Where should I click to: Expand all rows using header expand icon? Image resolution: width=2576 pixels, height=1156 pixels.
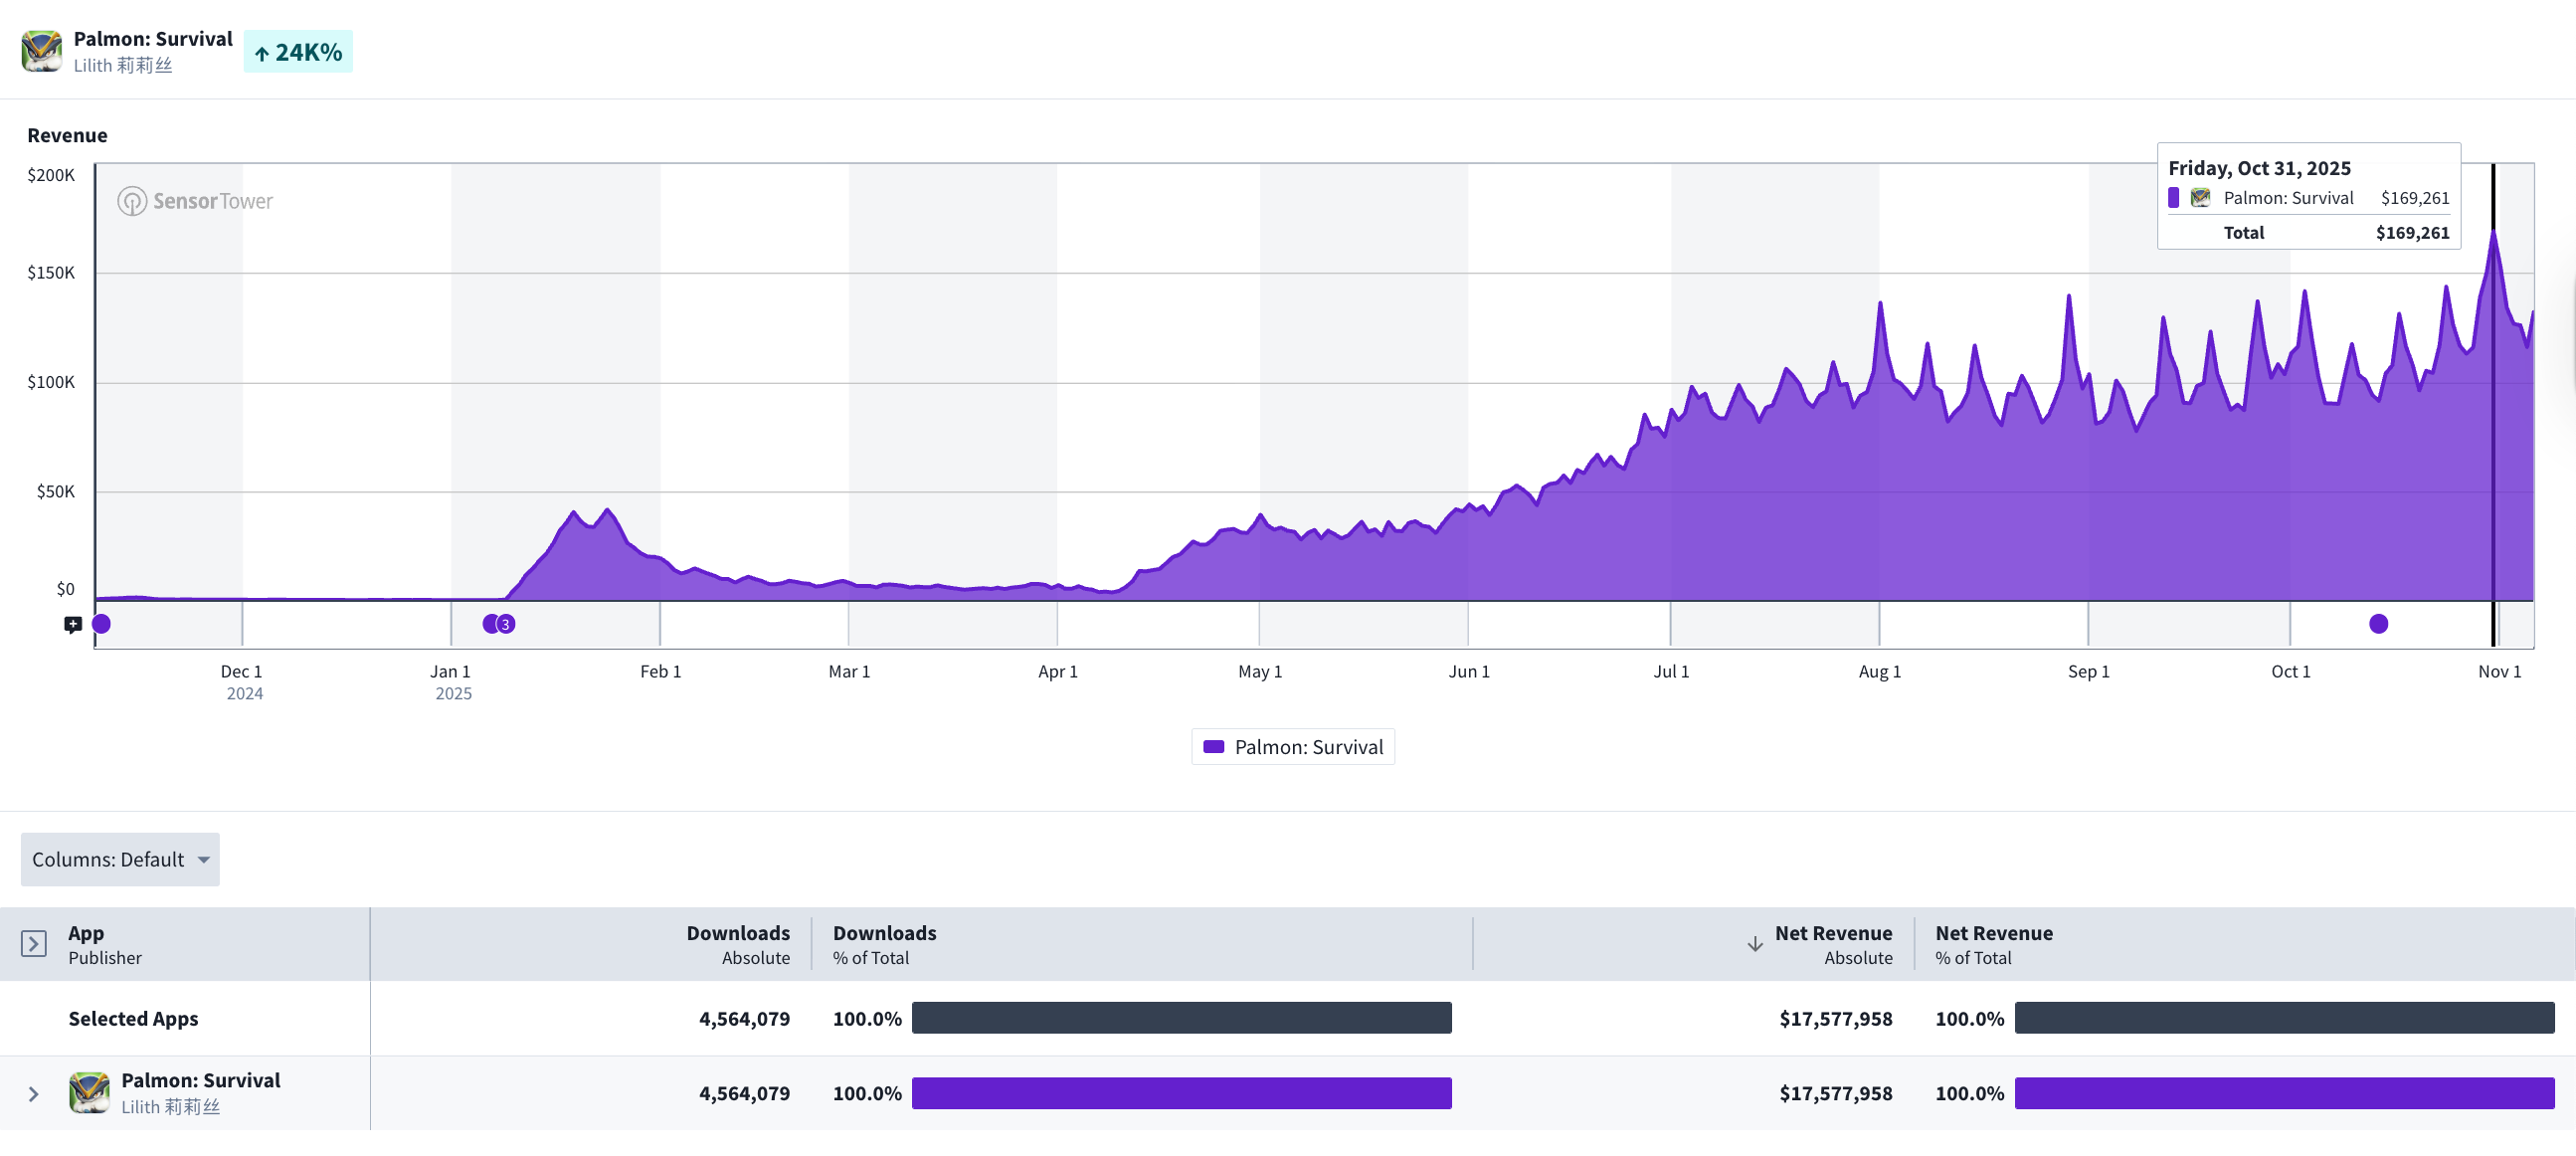tap(33, 944)
